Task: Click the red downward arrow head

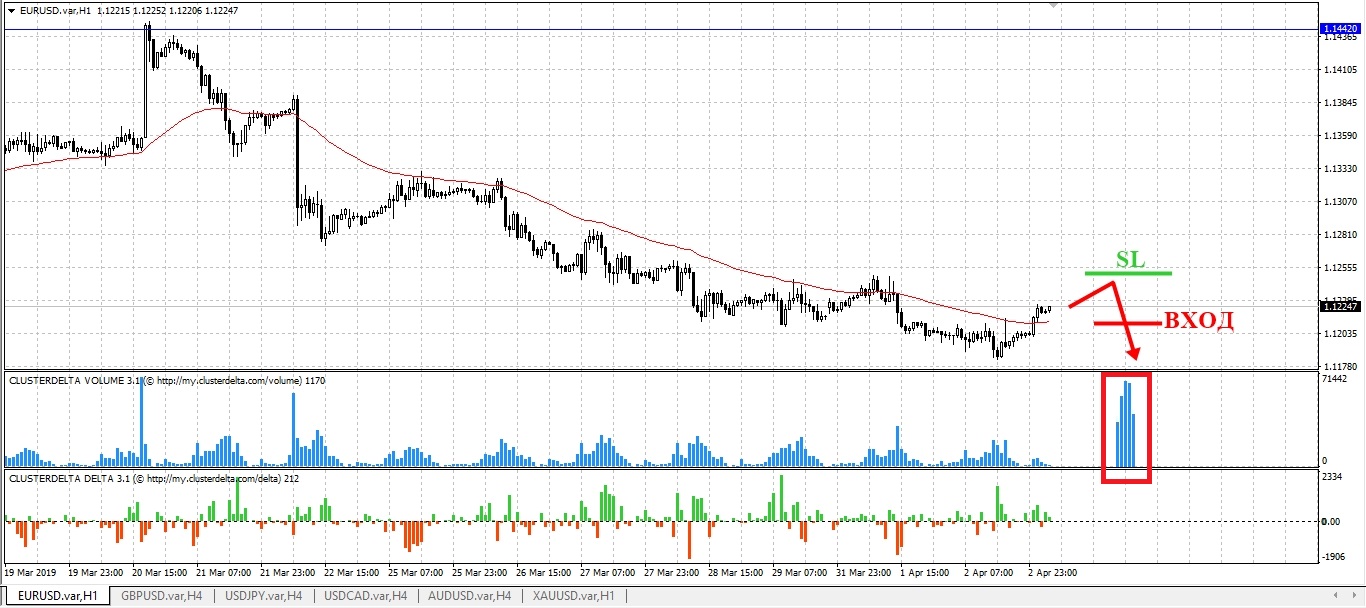Action: pos(1134,354)
